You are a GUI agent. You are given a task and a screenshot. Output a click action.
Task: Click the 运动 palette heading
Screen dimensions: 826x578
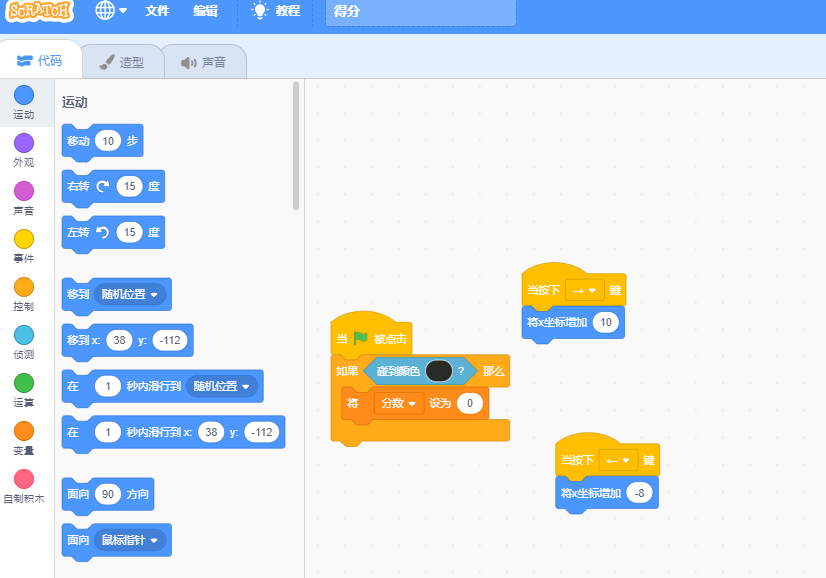(x=75, y=102)
